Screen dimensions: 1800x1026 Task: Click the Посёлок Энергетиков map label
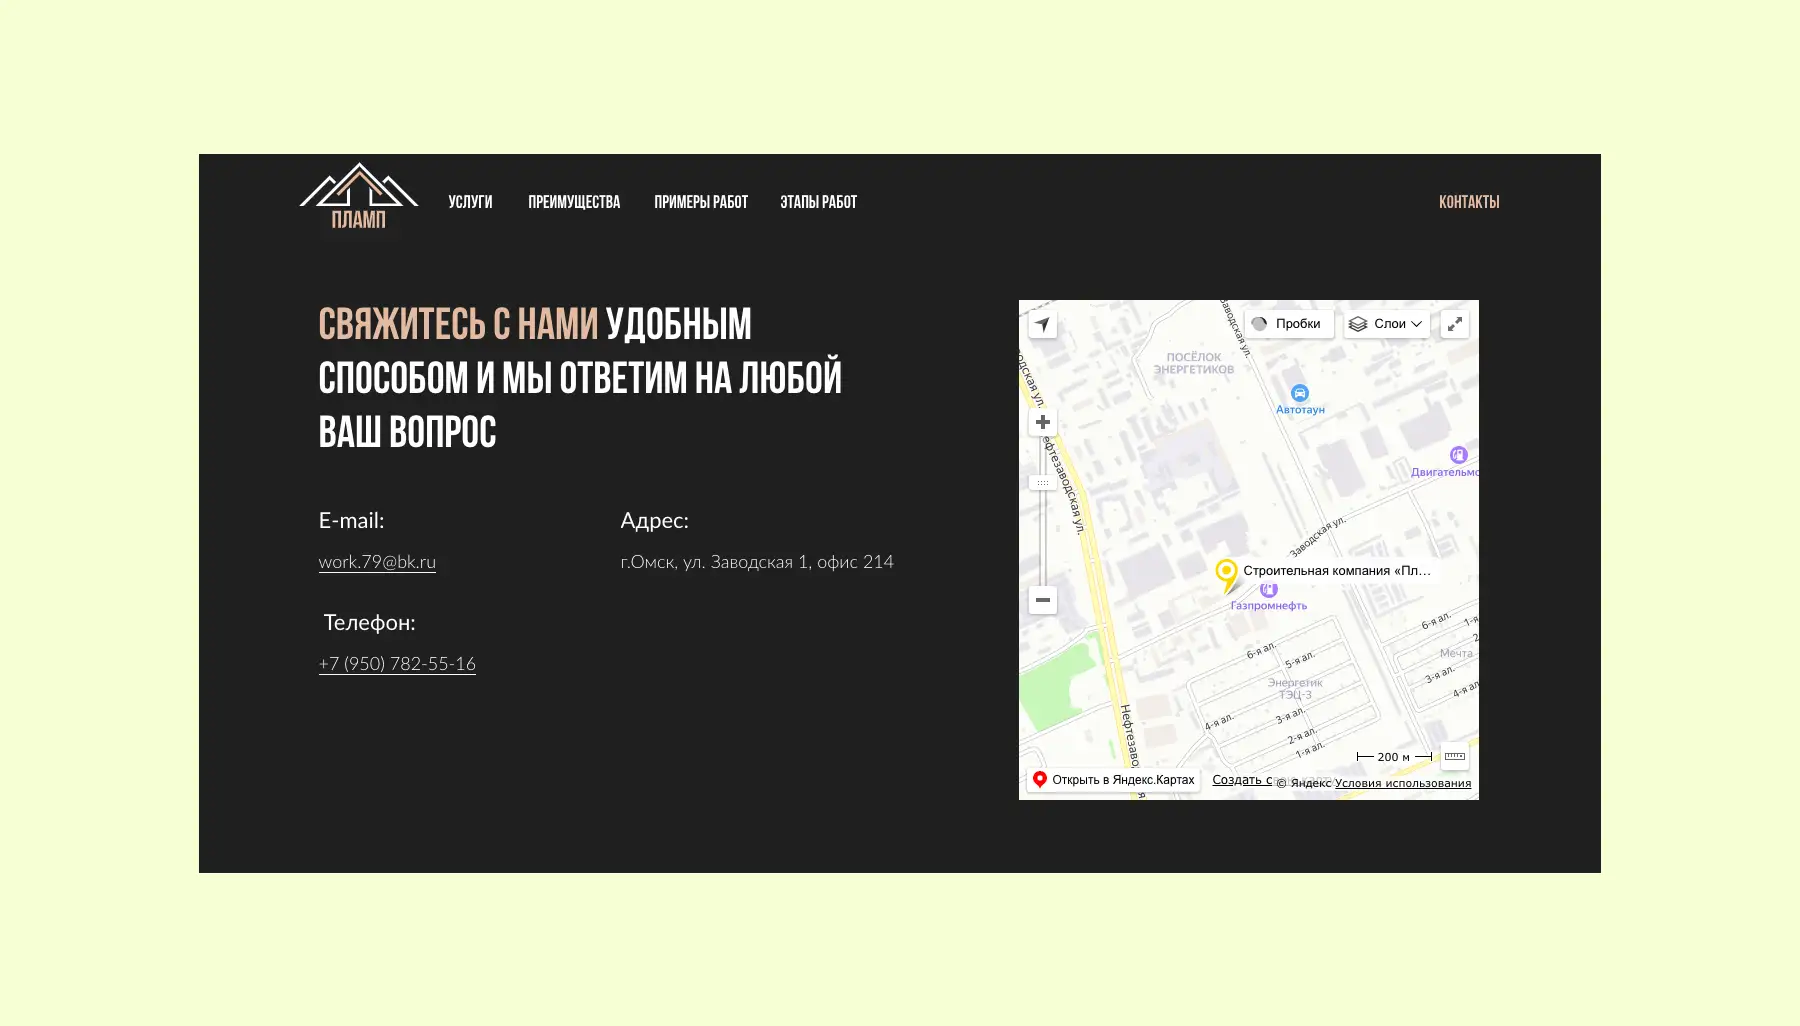(x=1194, y=363)
